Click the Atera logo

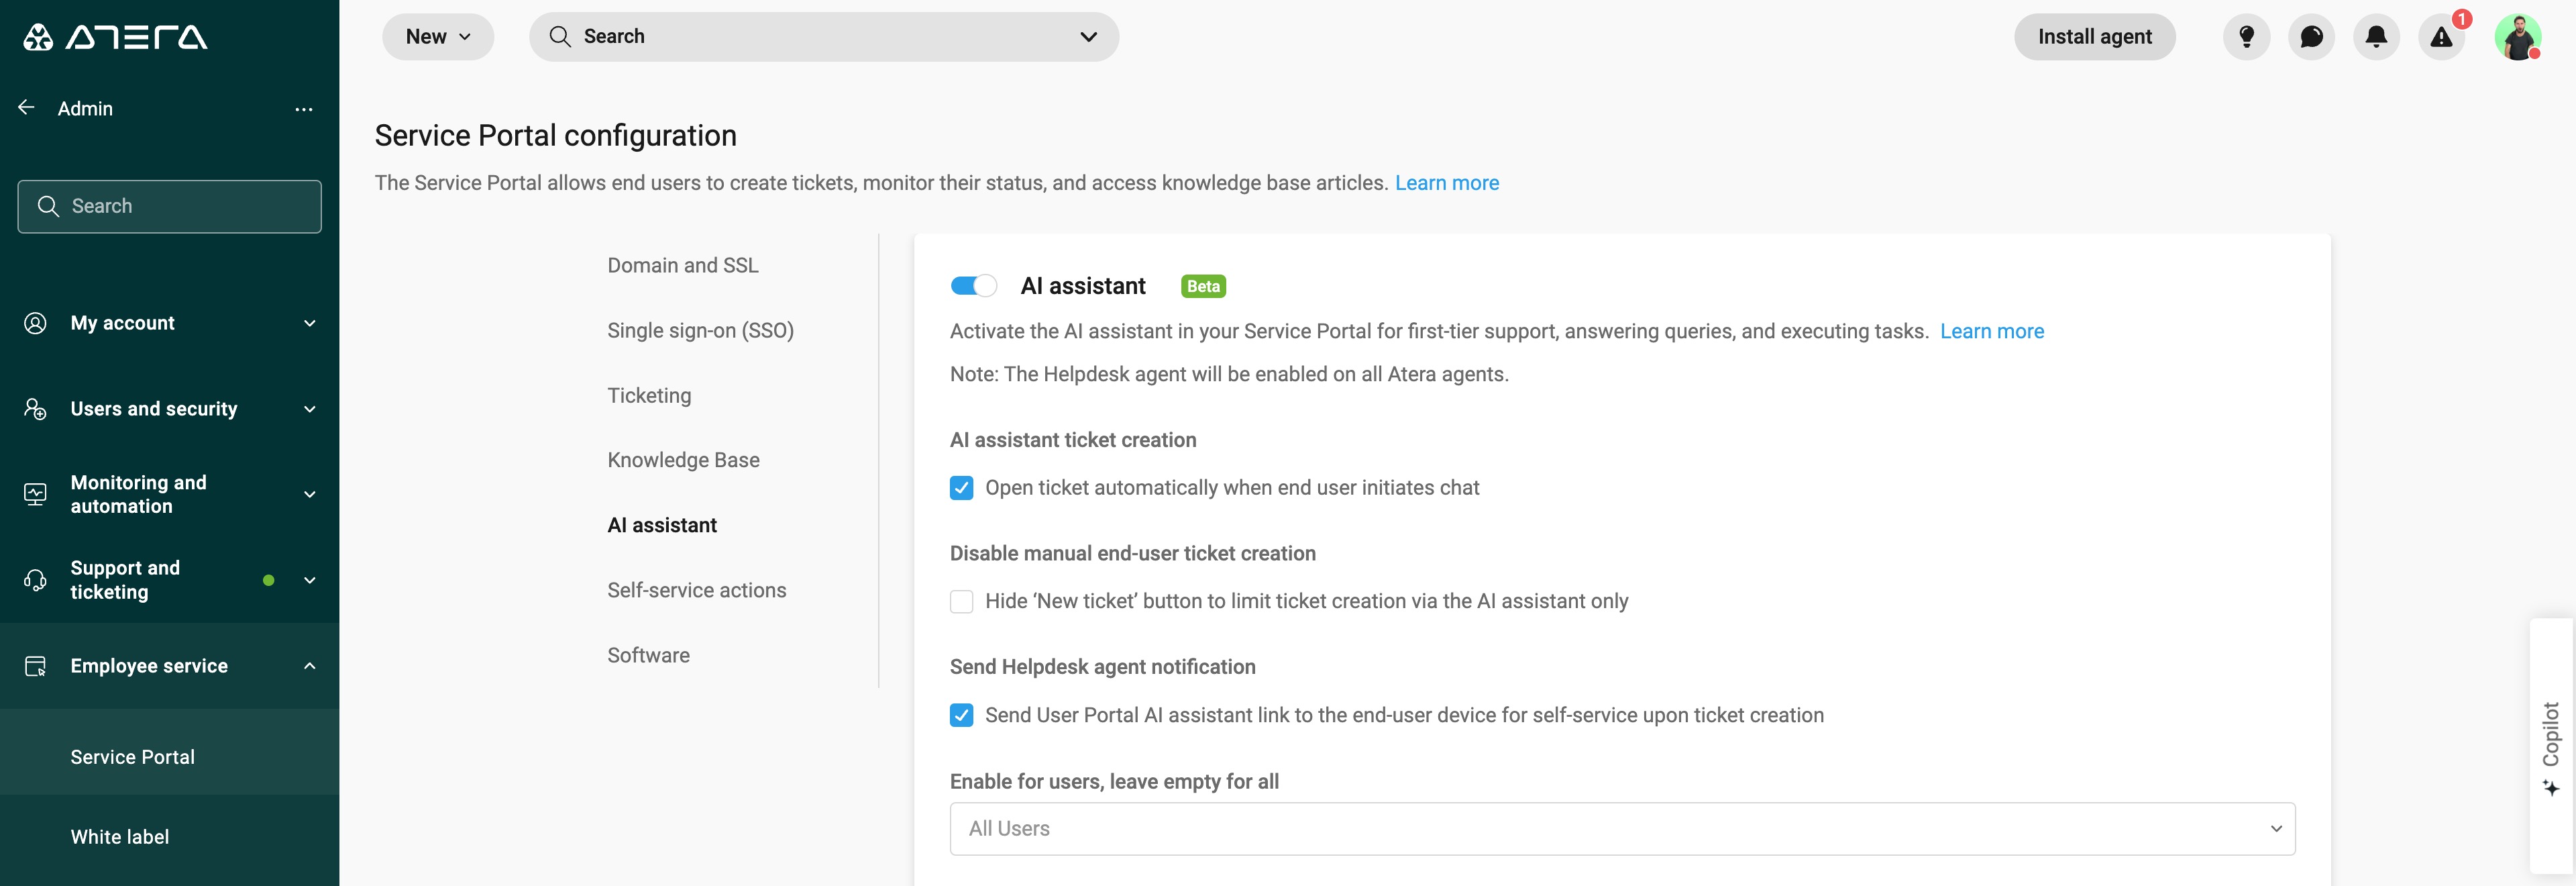[115, 37]
